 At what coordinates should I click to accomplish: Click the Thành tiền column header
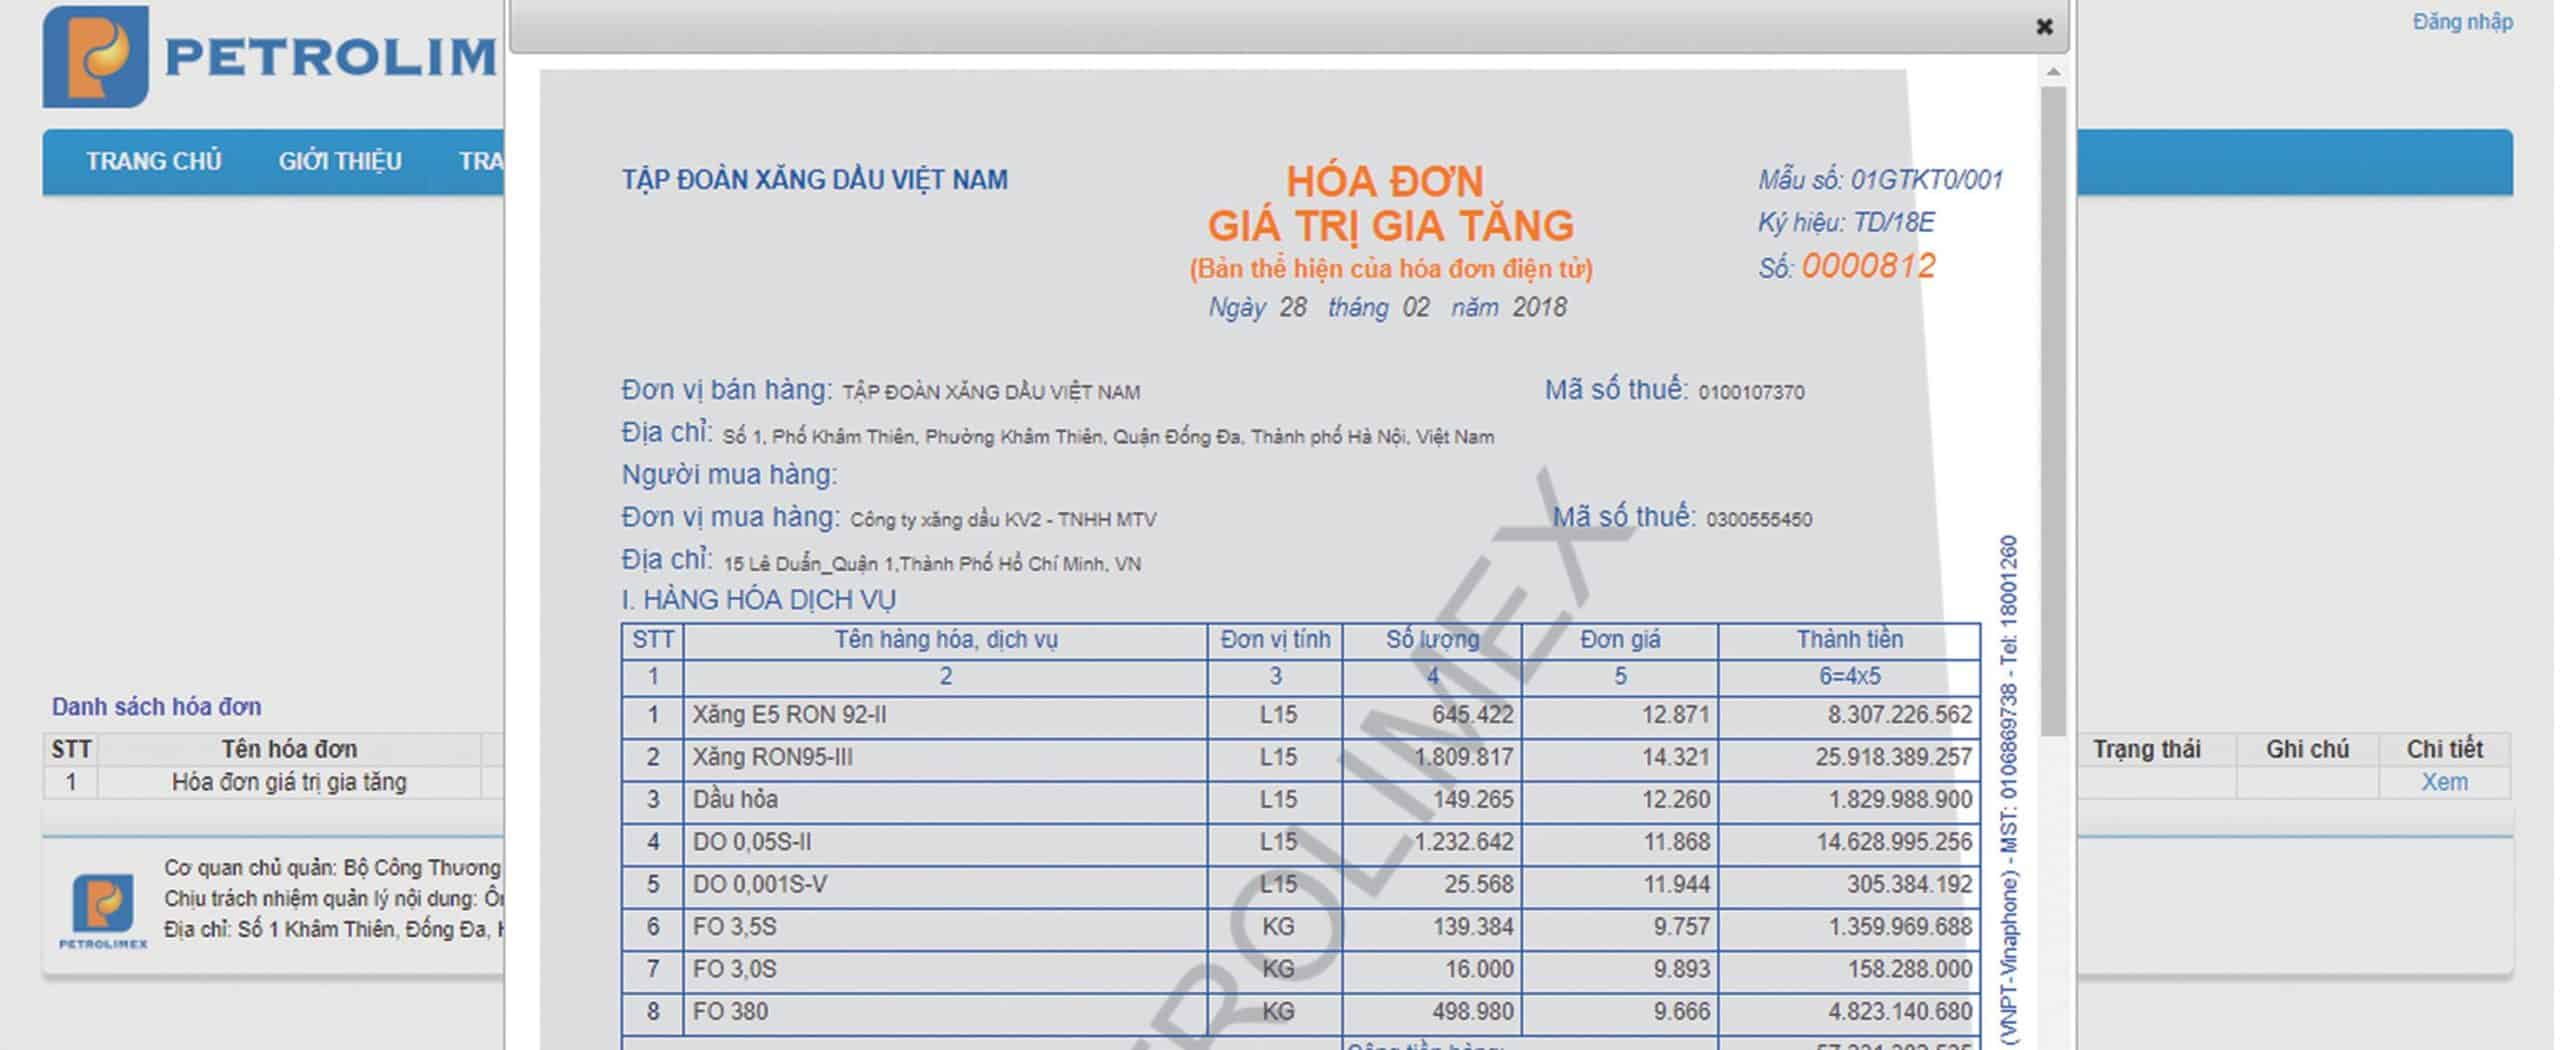point(1849,640)
